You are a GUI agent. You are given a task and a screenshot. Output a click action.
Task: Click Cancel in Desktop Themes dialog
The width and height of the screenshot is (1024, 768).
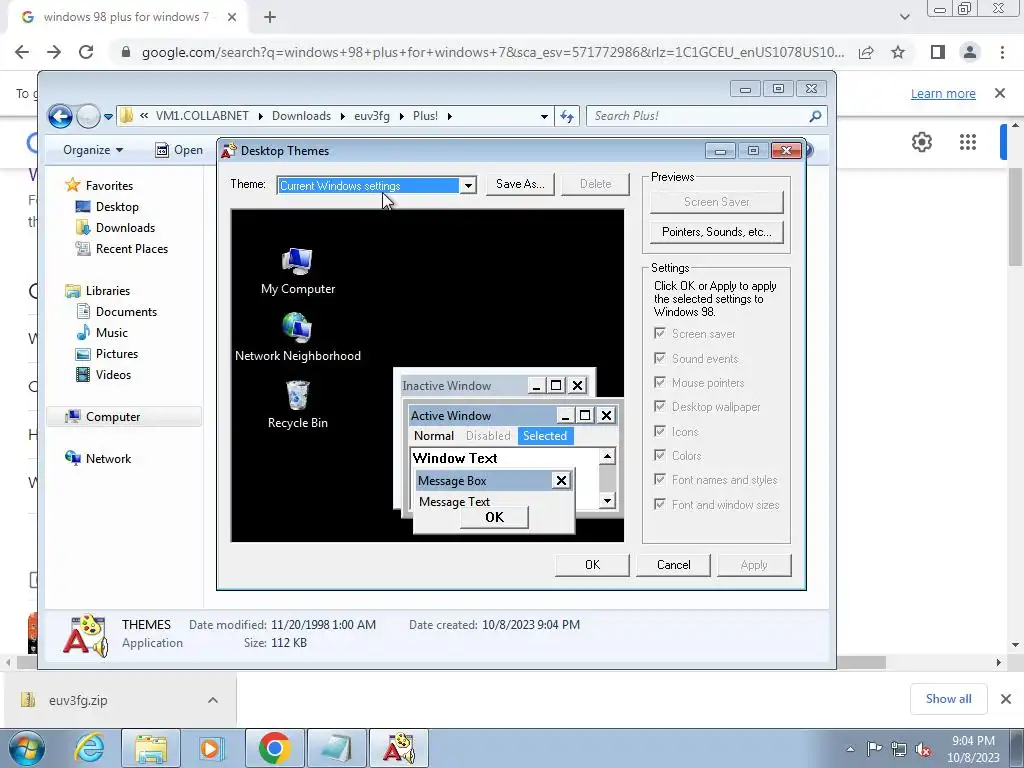point(673,565)
